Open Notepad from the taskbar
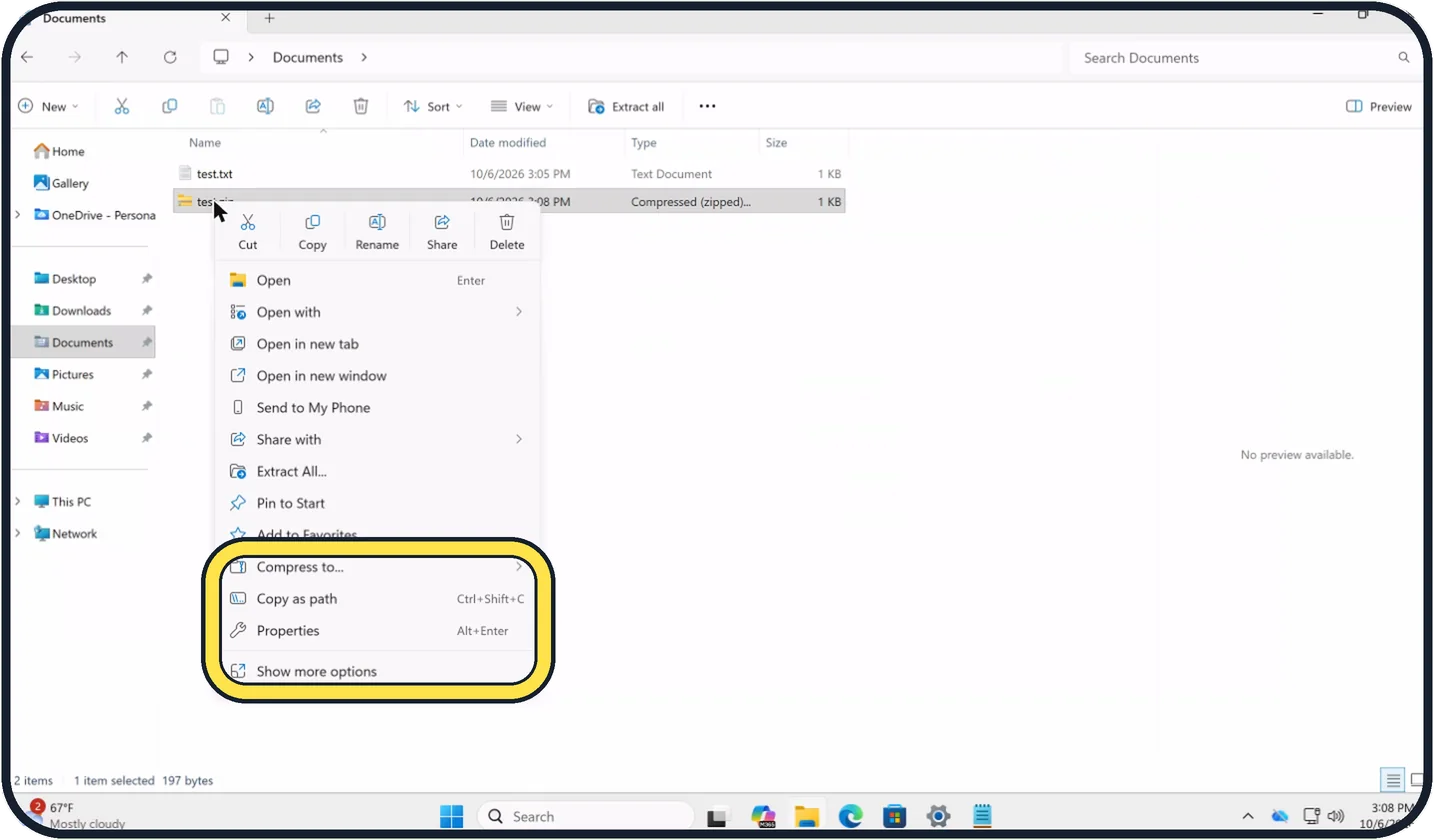1434x840 pixels. pos(982,816)
